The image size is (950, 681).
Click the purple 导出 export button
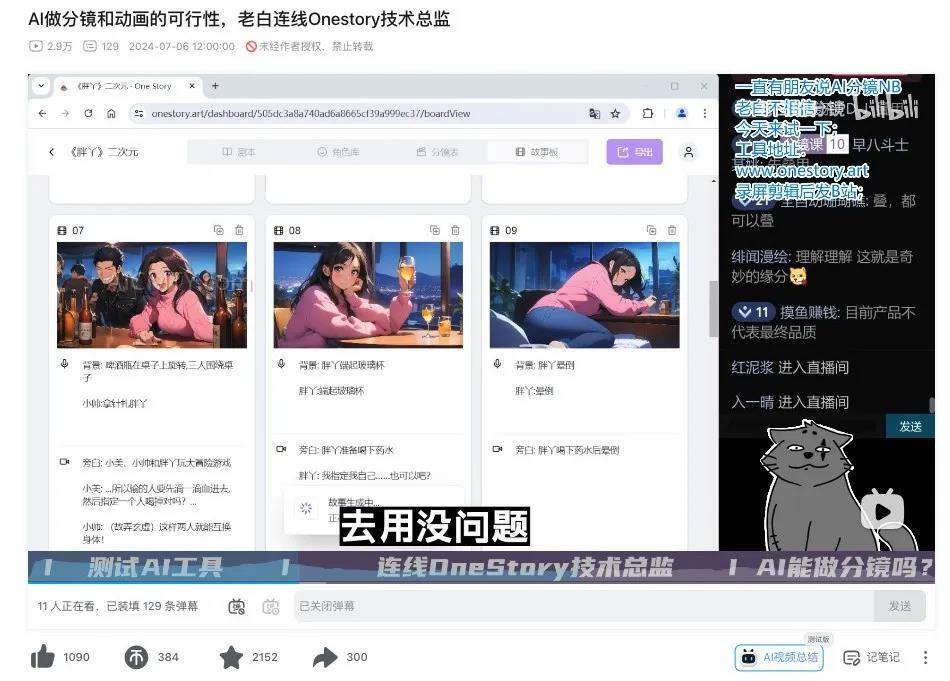(633, 152)
